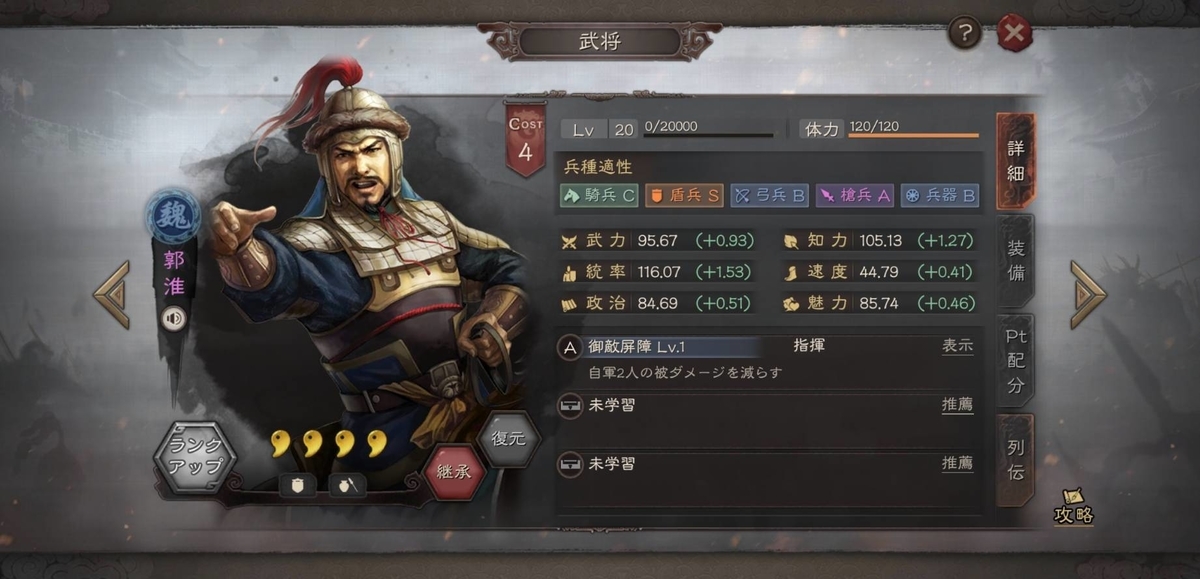Switch to the Pt配分 tab
This screenshot has width=1200, height=579.
(1016, 361)
